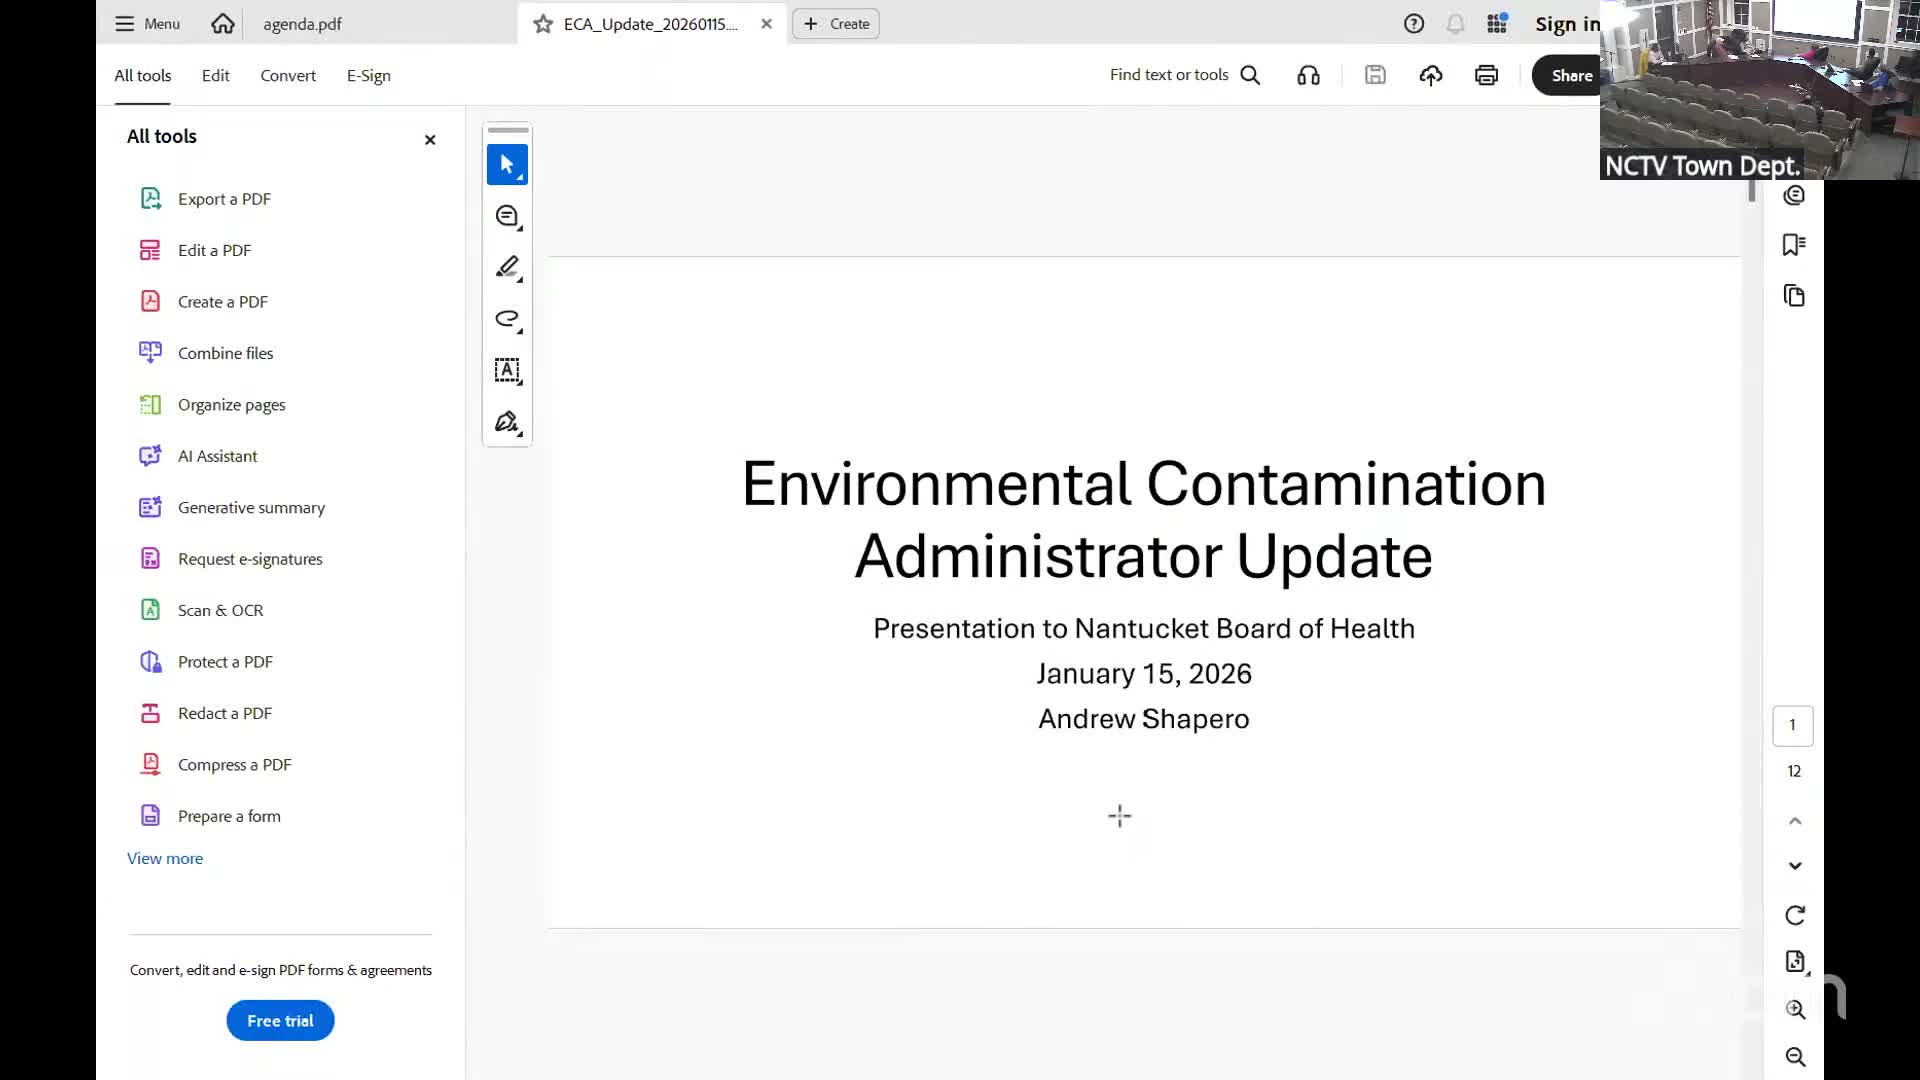Click the Share button
The width and height of the screenshot is (1920, 1080).
1571,75
